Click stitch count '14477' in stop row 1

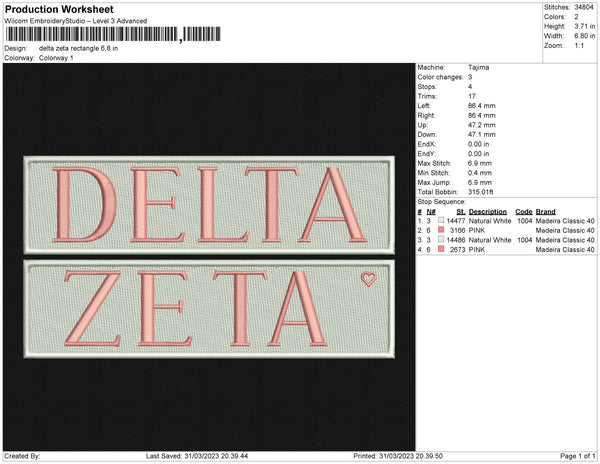456,221
